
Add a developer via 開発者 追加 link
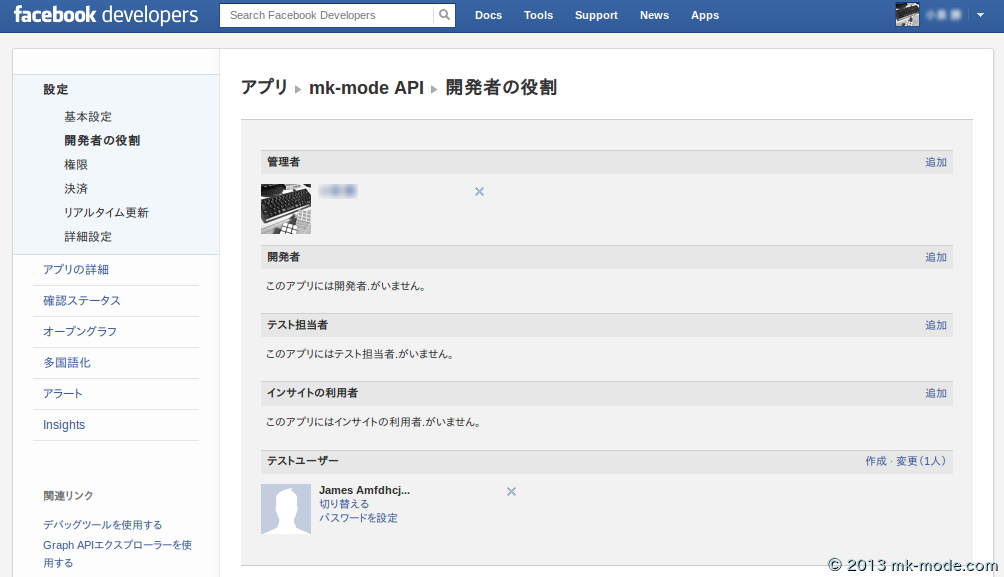pos(935,257)
